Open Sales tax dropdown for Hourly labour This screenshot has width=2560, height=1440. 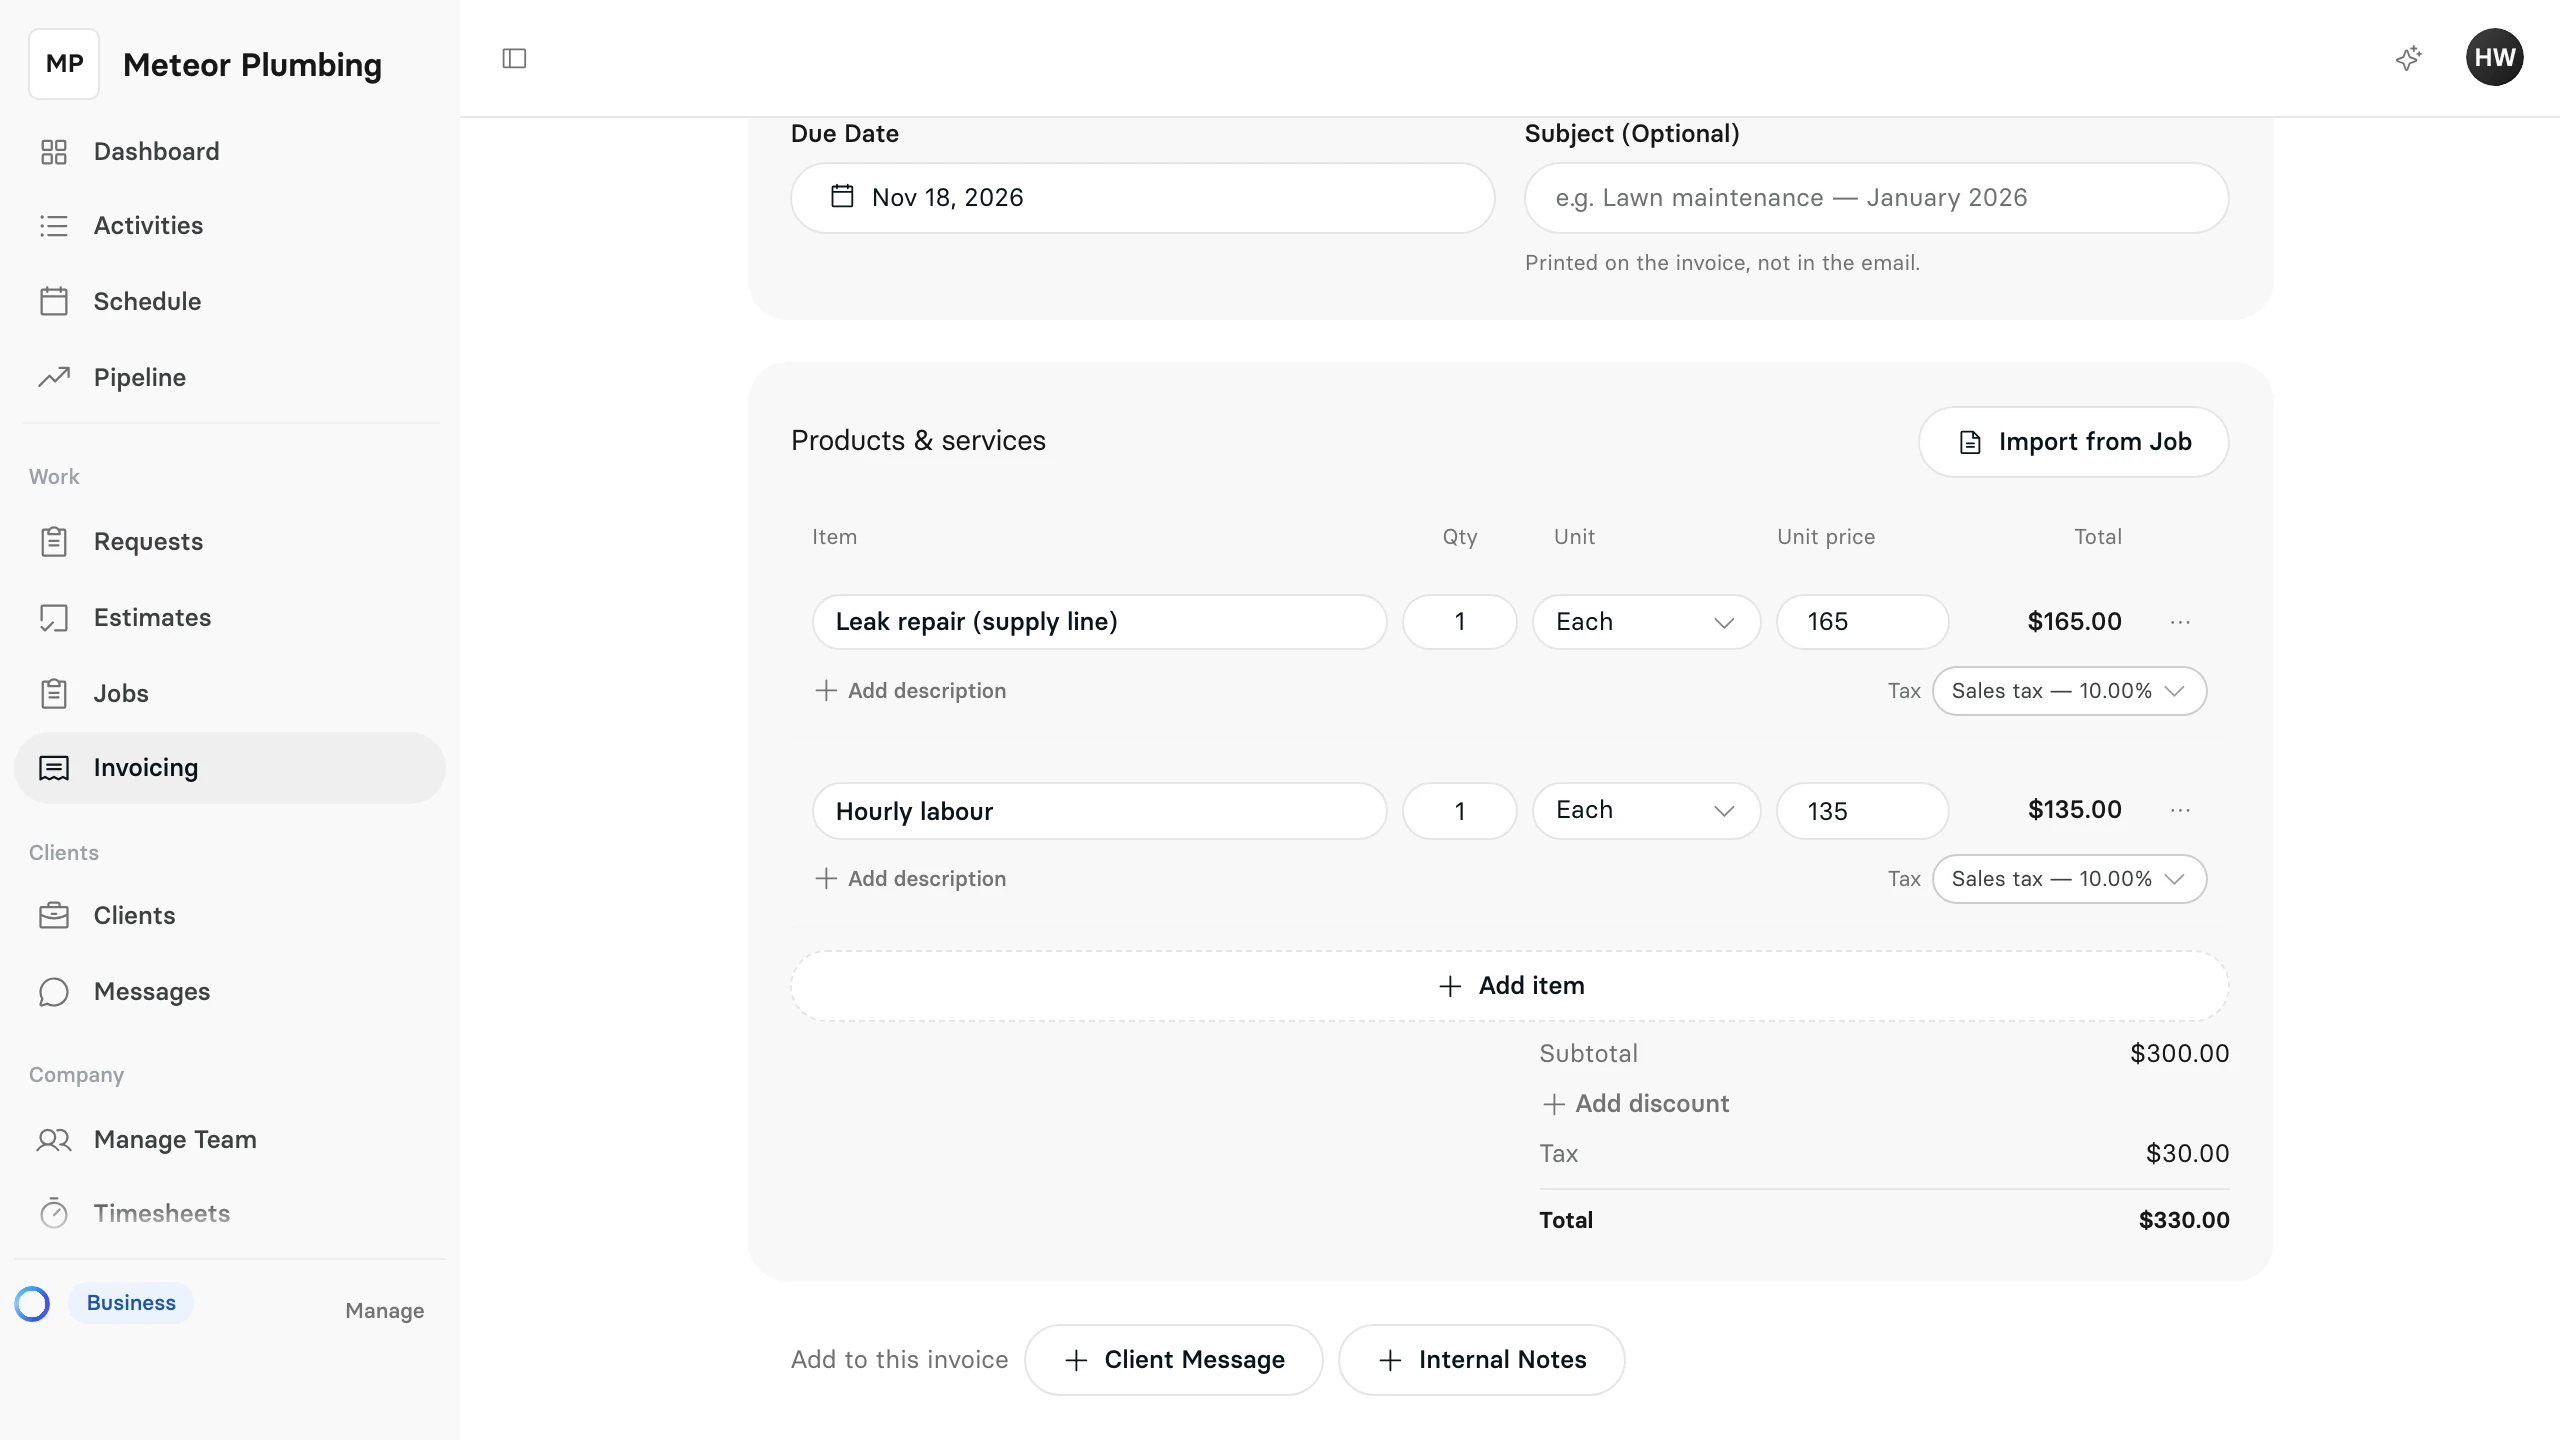pyautogui.click(x=2069, y=879)
